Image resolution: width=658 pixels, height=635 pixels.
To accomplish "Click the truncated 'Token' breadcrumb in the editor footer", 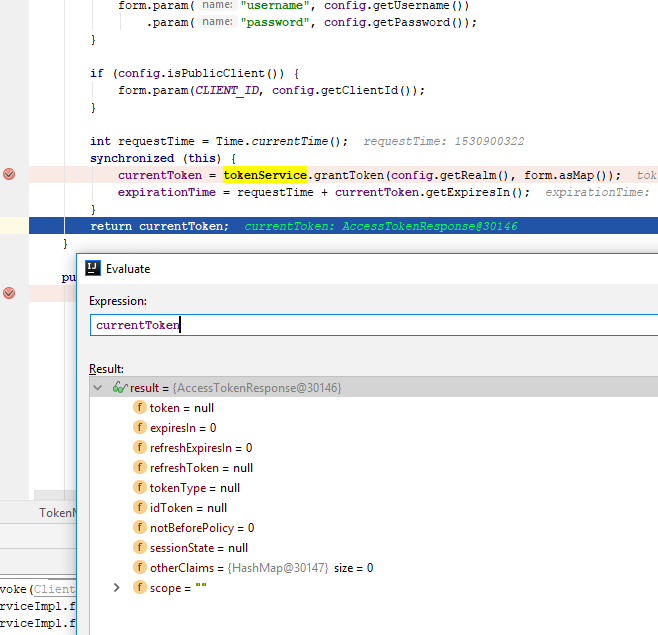I will pos(58,512).
